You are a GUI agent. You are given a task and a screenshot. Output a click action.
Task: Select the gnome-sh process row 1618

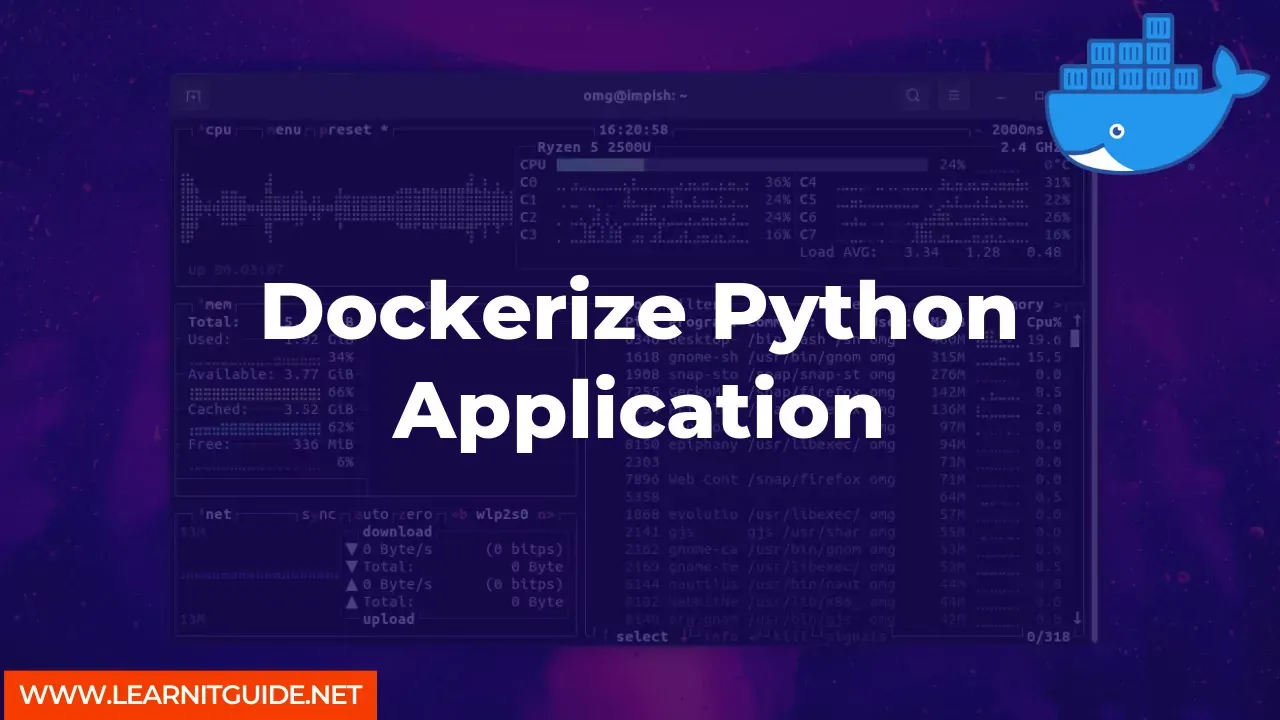click(842, 357)
